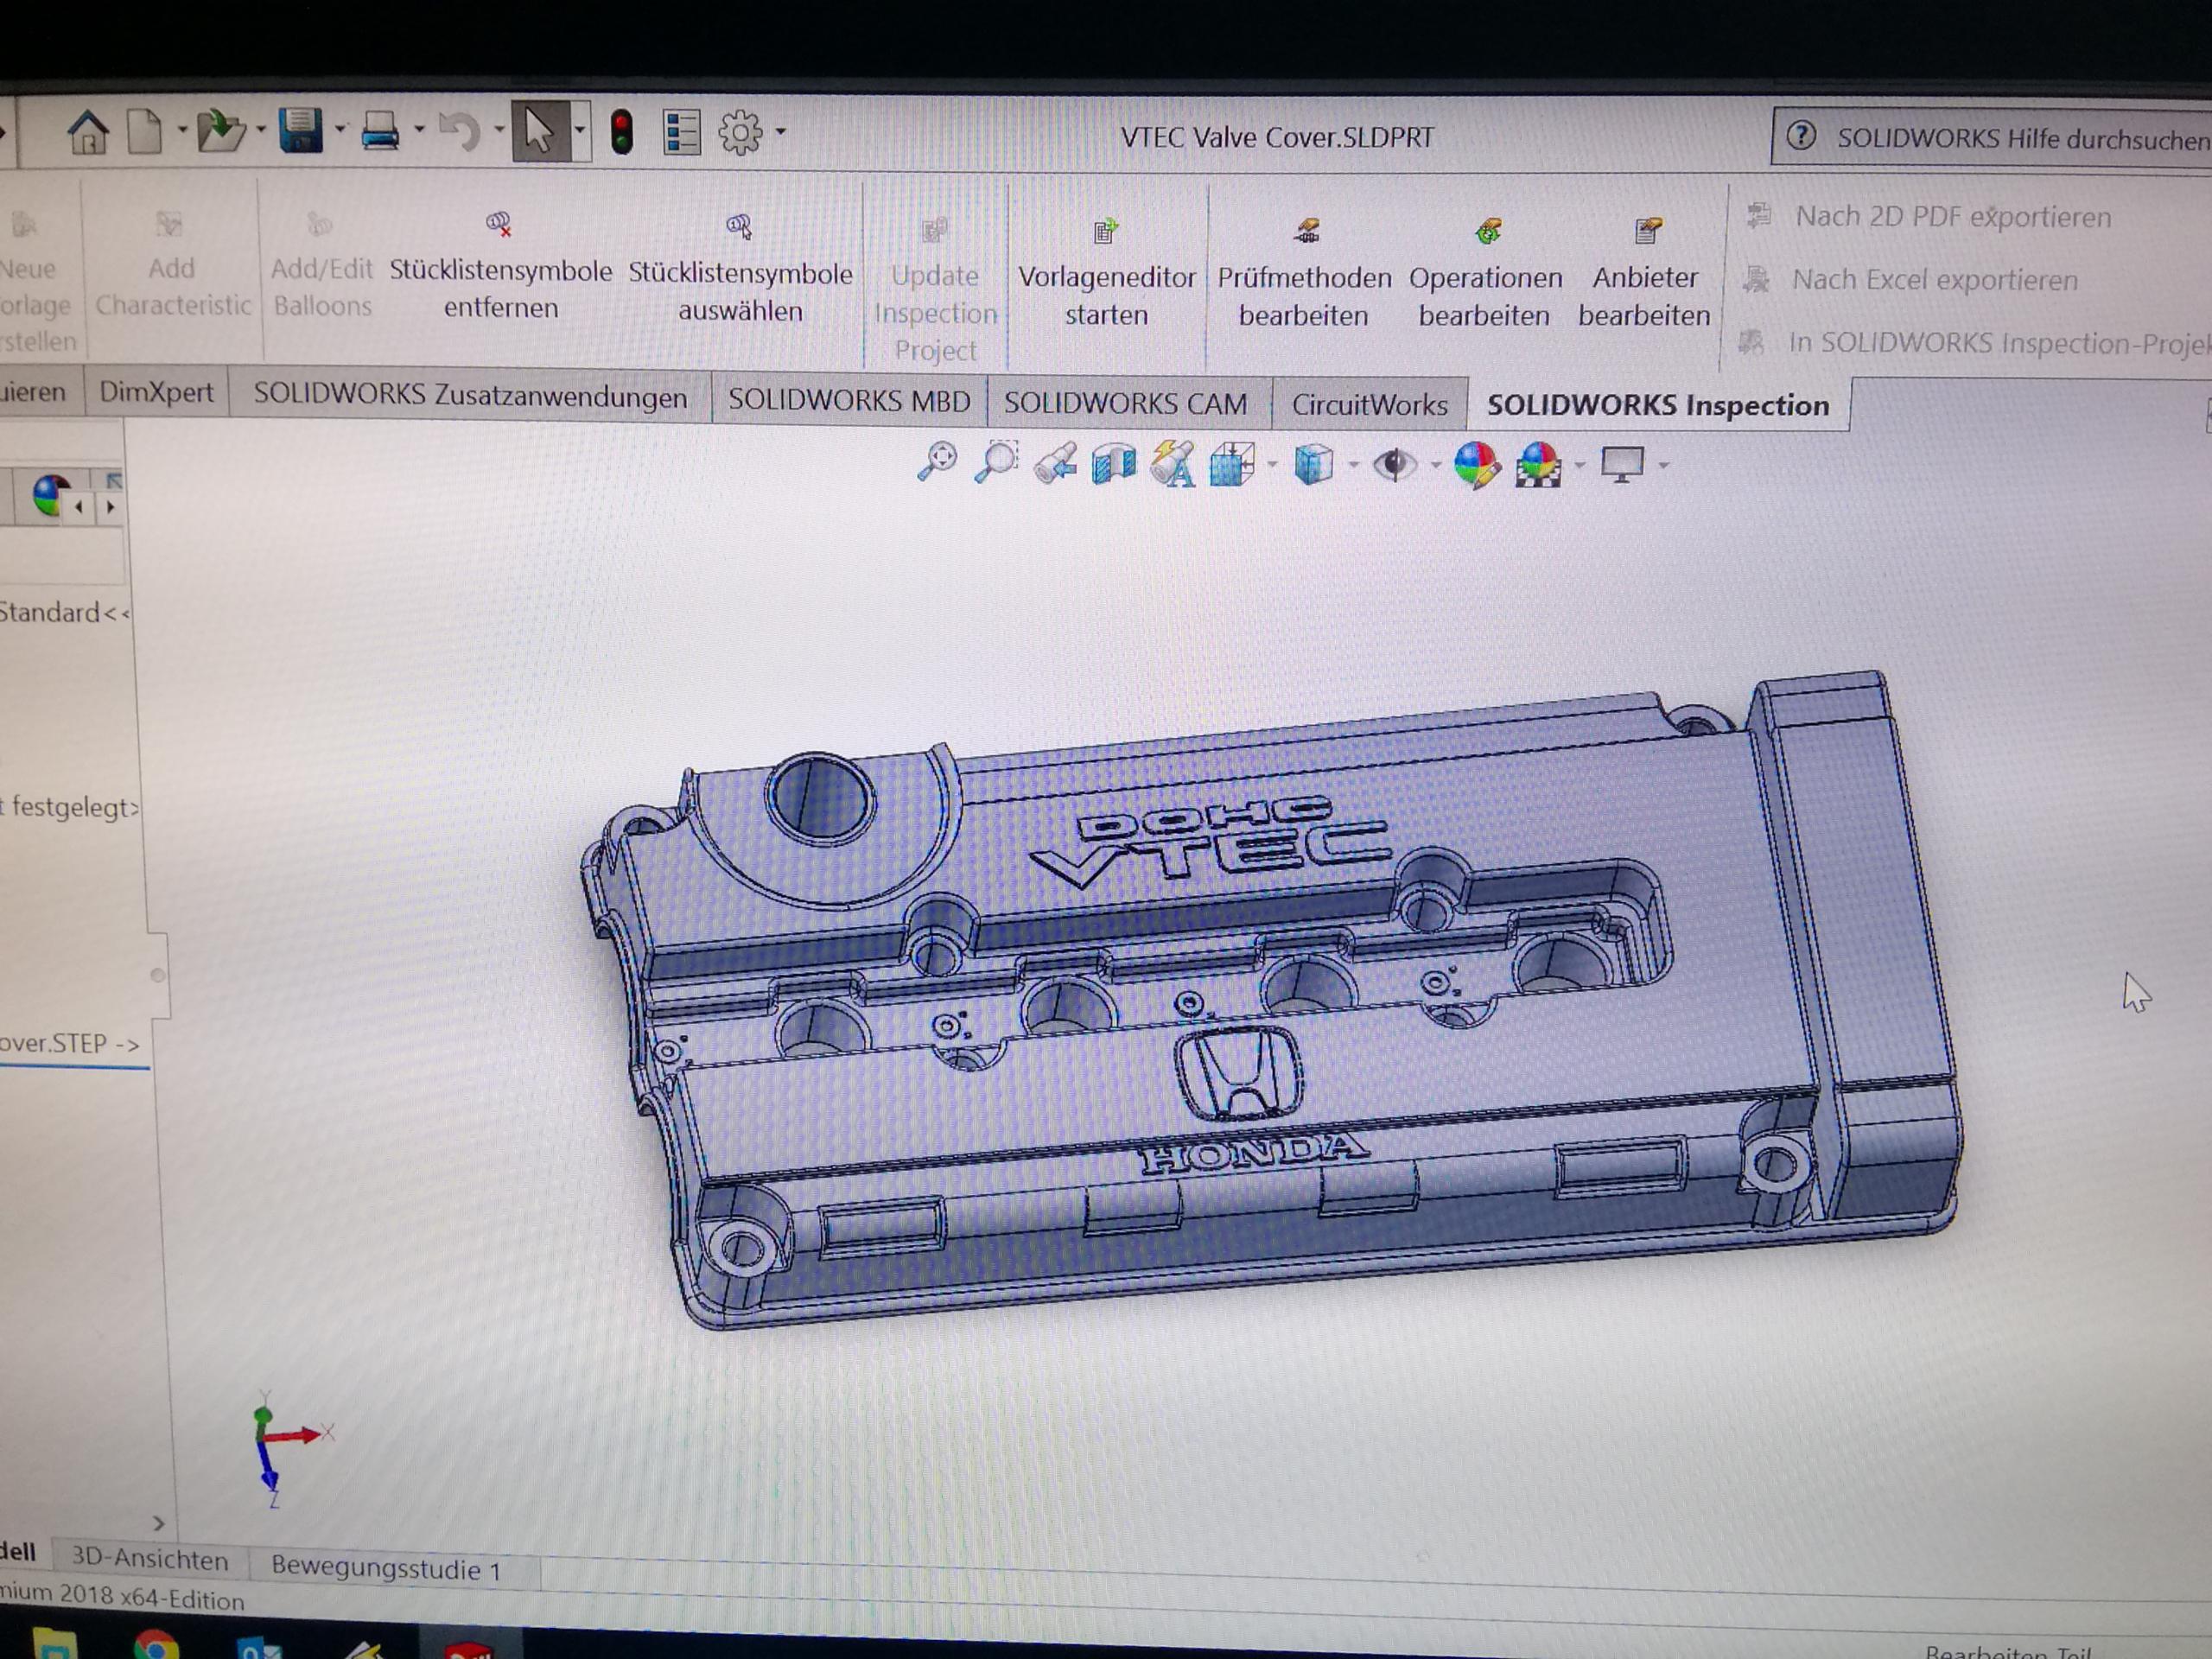Open File Explorer from the taskbar
Screen dimensions: 2212x1659
(x=54, y=1645)
